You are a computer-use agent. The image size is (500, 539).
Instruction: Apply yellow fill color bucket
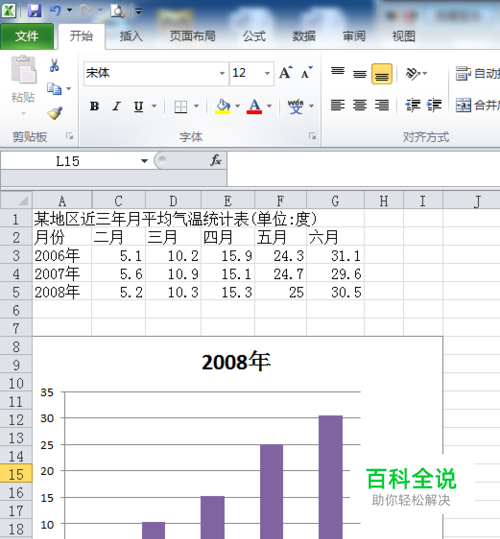pyautogui.click(x=223, y=107)
